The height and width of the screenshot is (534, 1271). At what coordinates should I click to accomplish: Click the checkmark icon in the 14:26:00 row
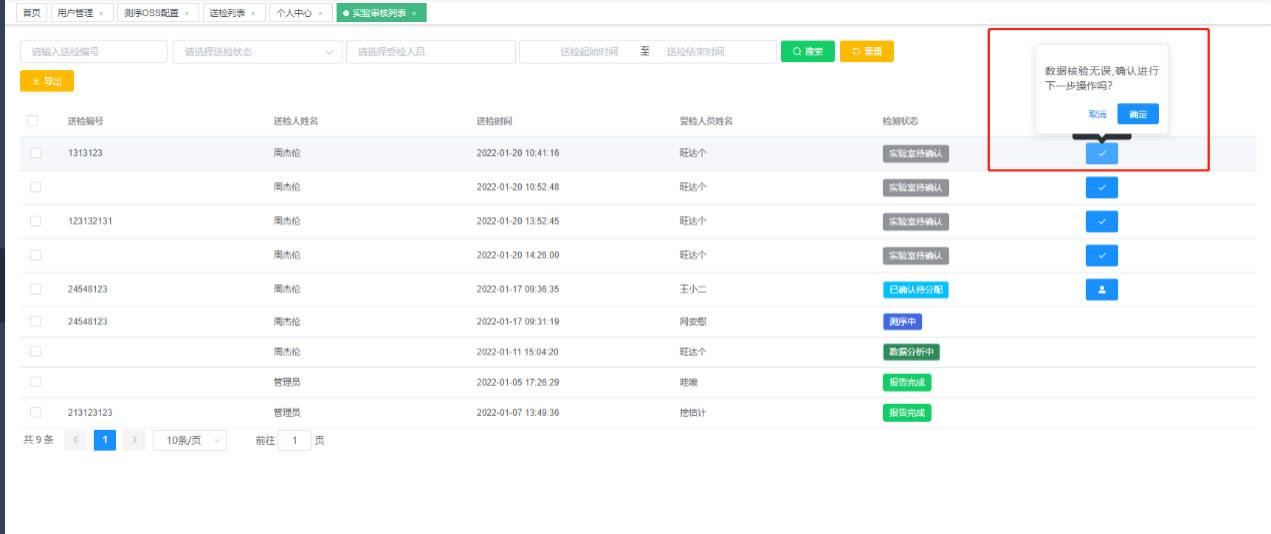(1101, 255)
